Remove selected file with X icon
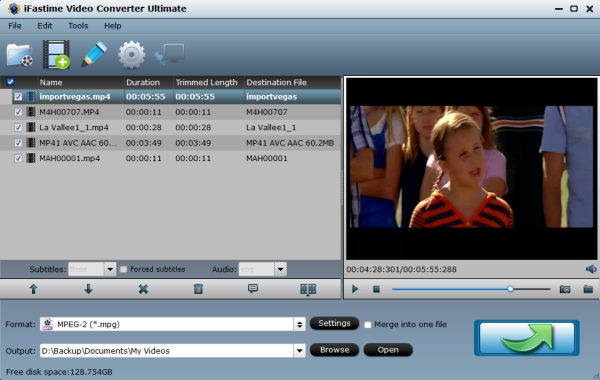This screenshot has width=600, height=380. point(143,289)
